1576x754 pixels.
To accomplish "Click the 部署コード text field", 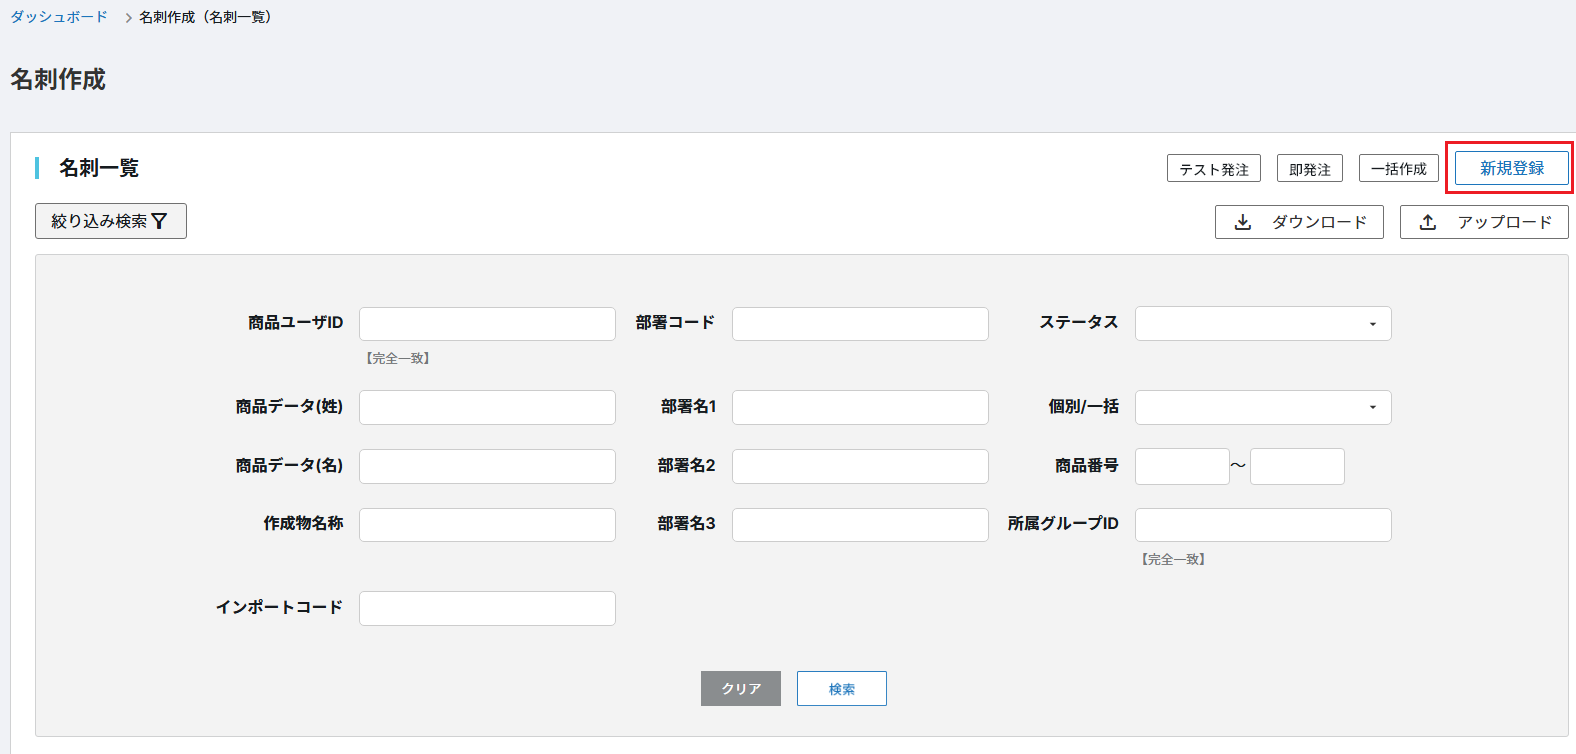I will (x=860, y=324).
